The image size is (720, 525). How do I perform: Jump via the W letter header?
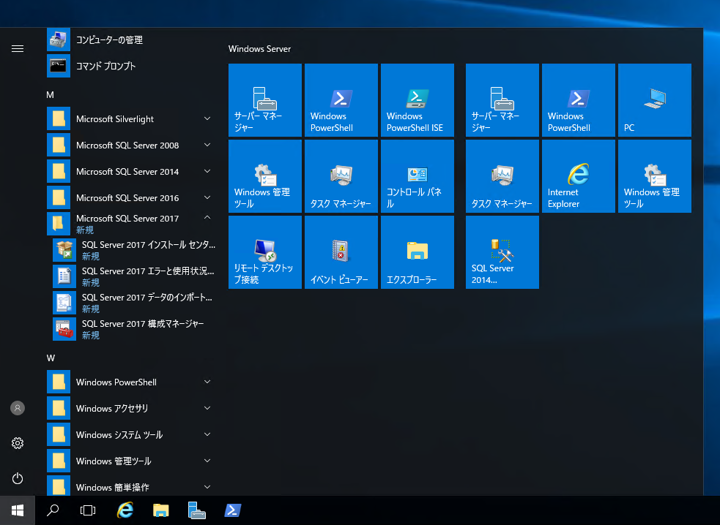(51, 358)
